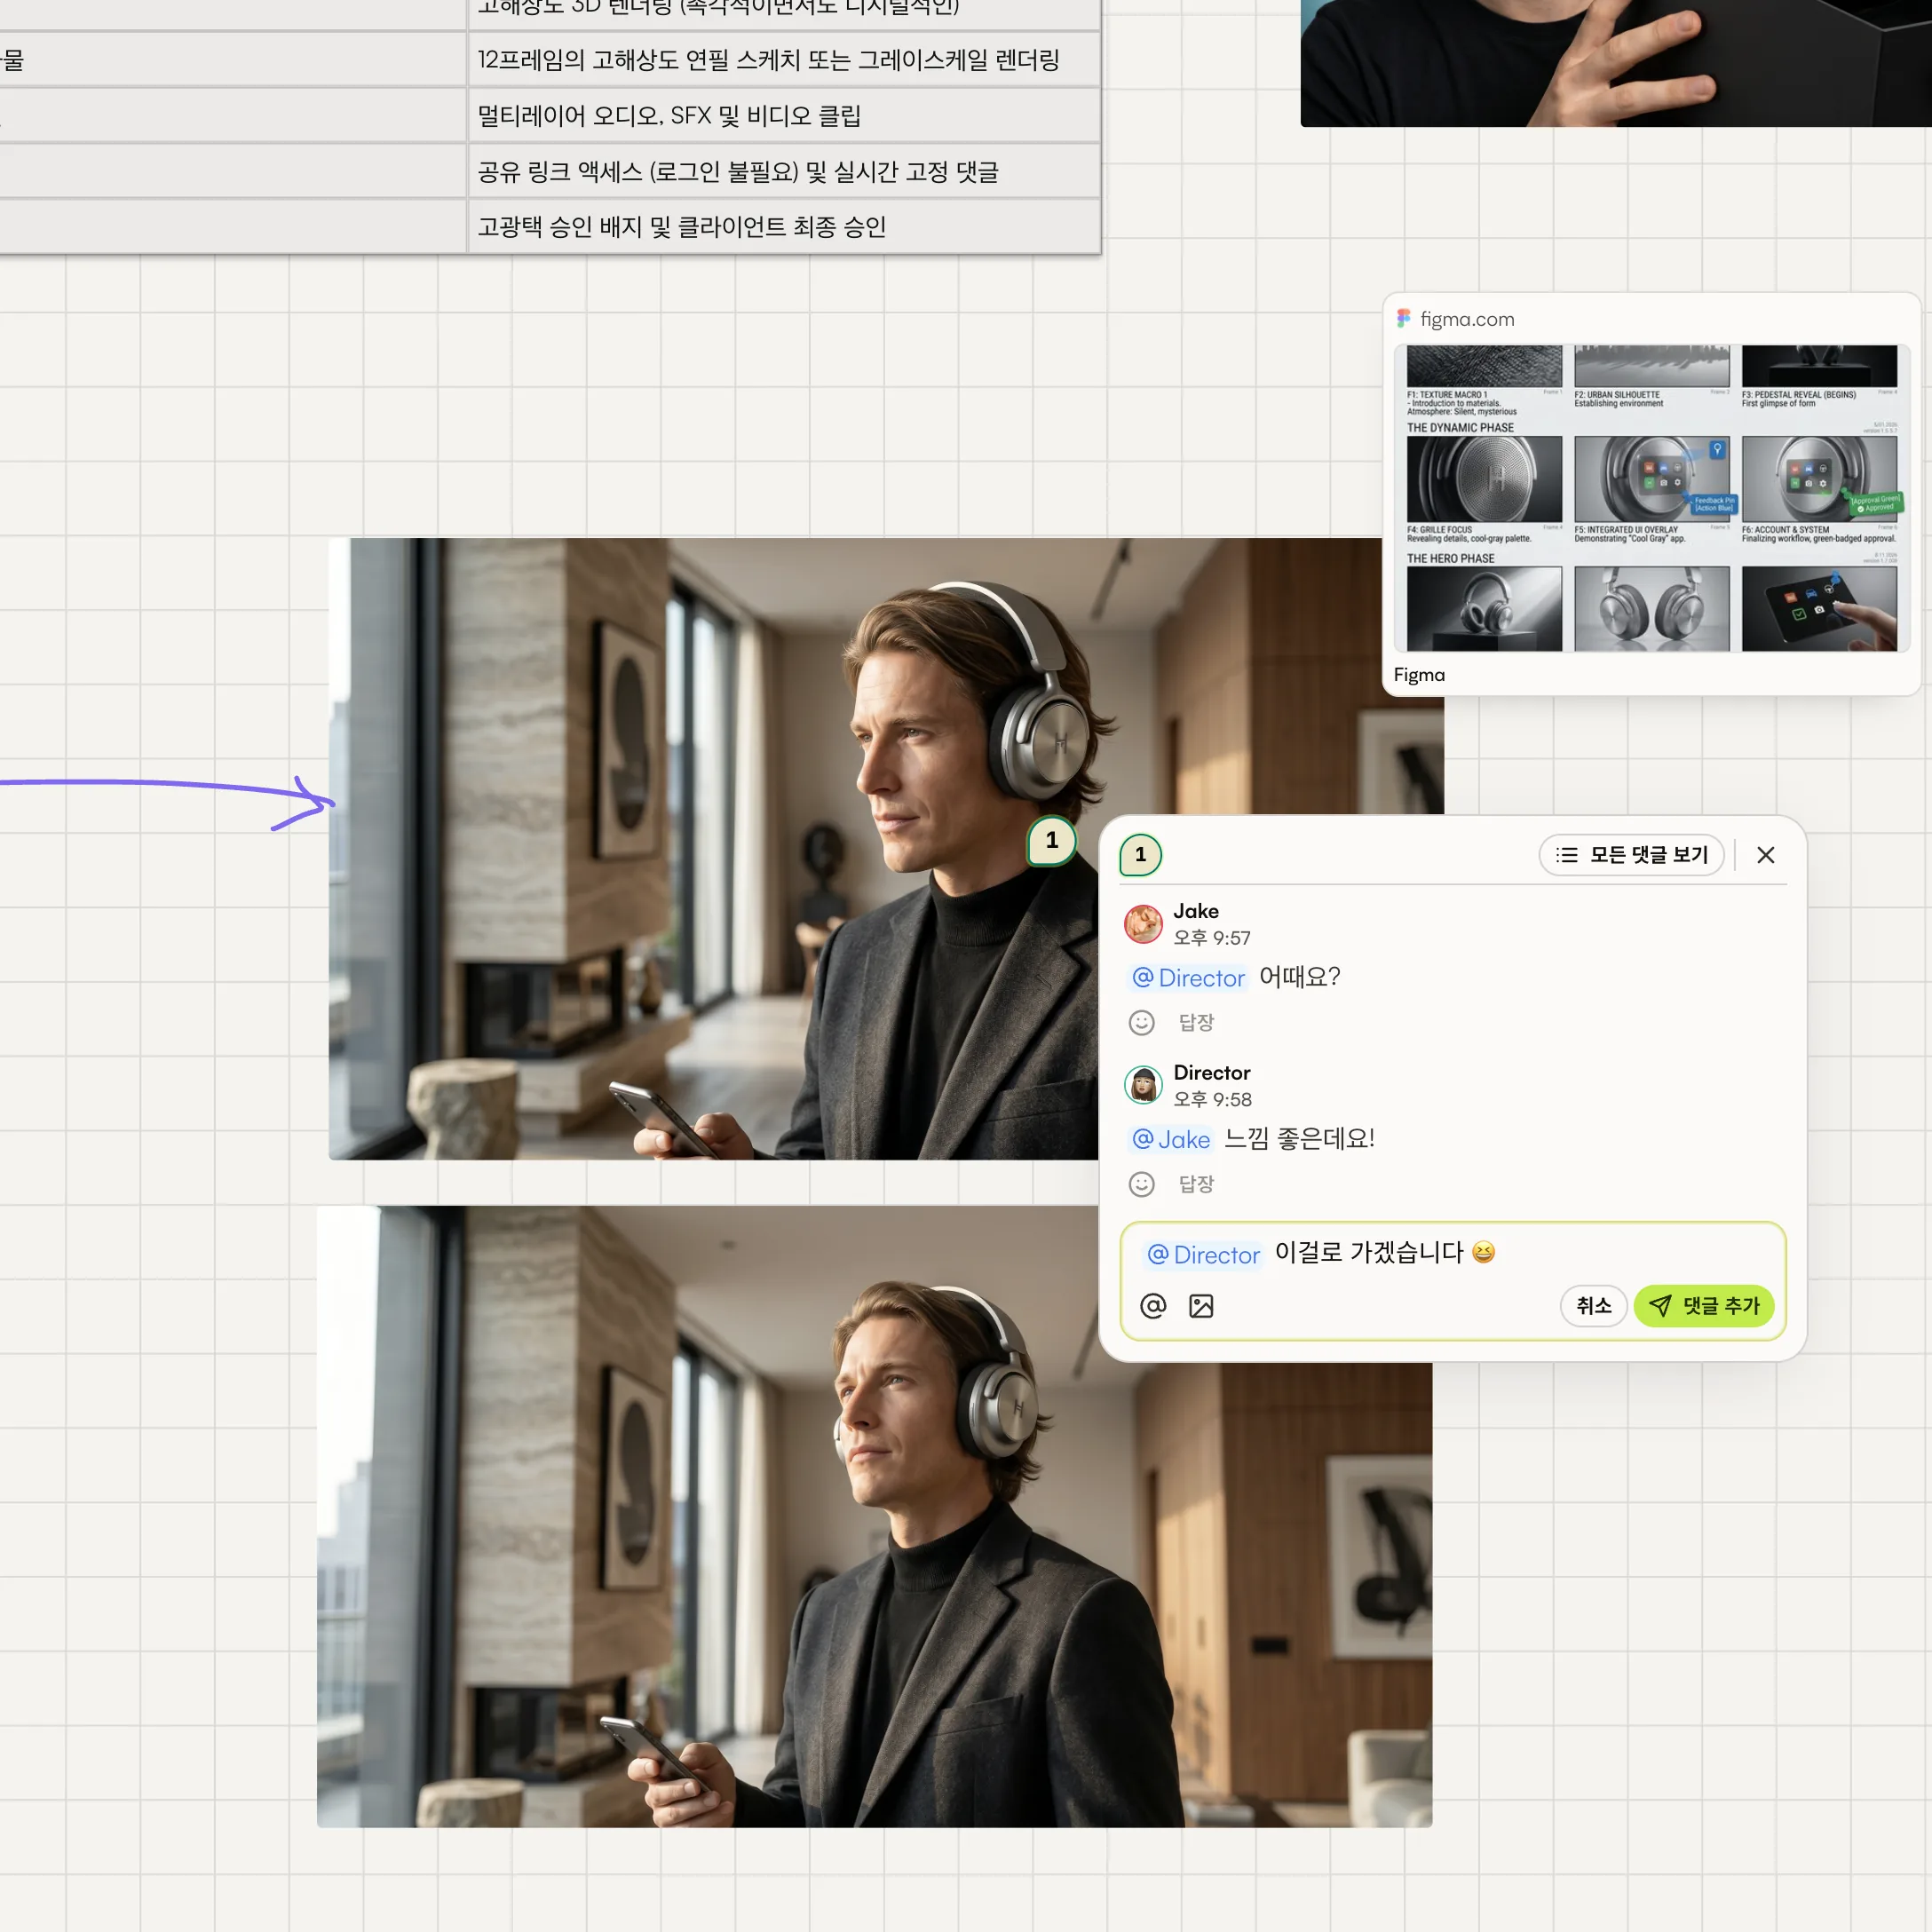Reply to Director's comment via 답장
1932x1932 pixels.
(x=1196, y=1184)
